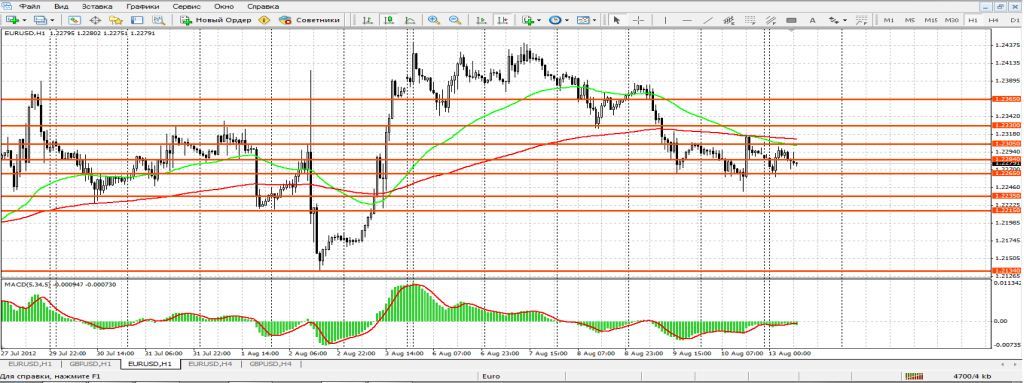Screen dimensions: 1024x383
Task: Select the Crosshair cursor tool
Action: click(x=639, y=20)
